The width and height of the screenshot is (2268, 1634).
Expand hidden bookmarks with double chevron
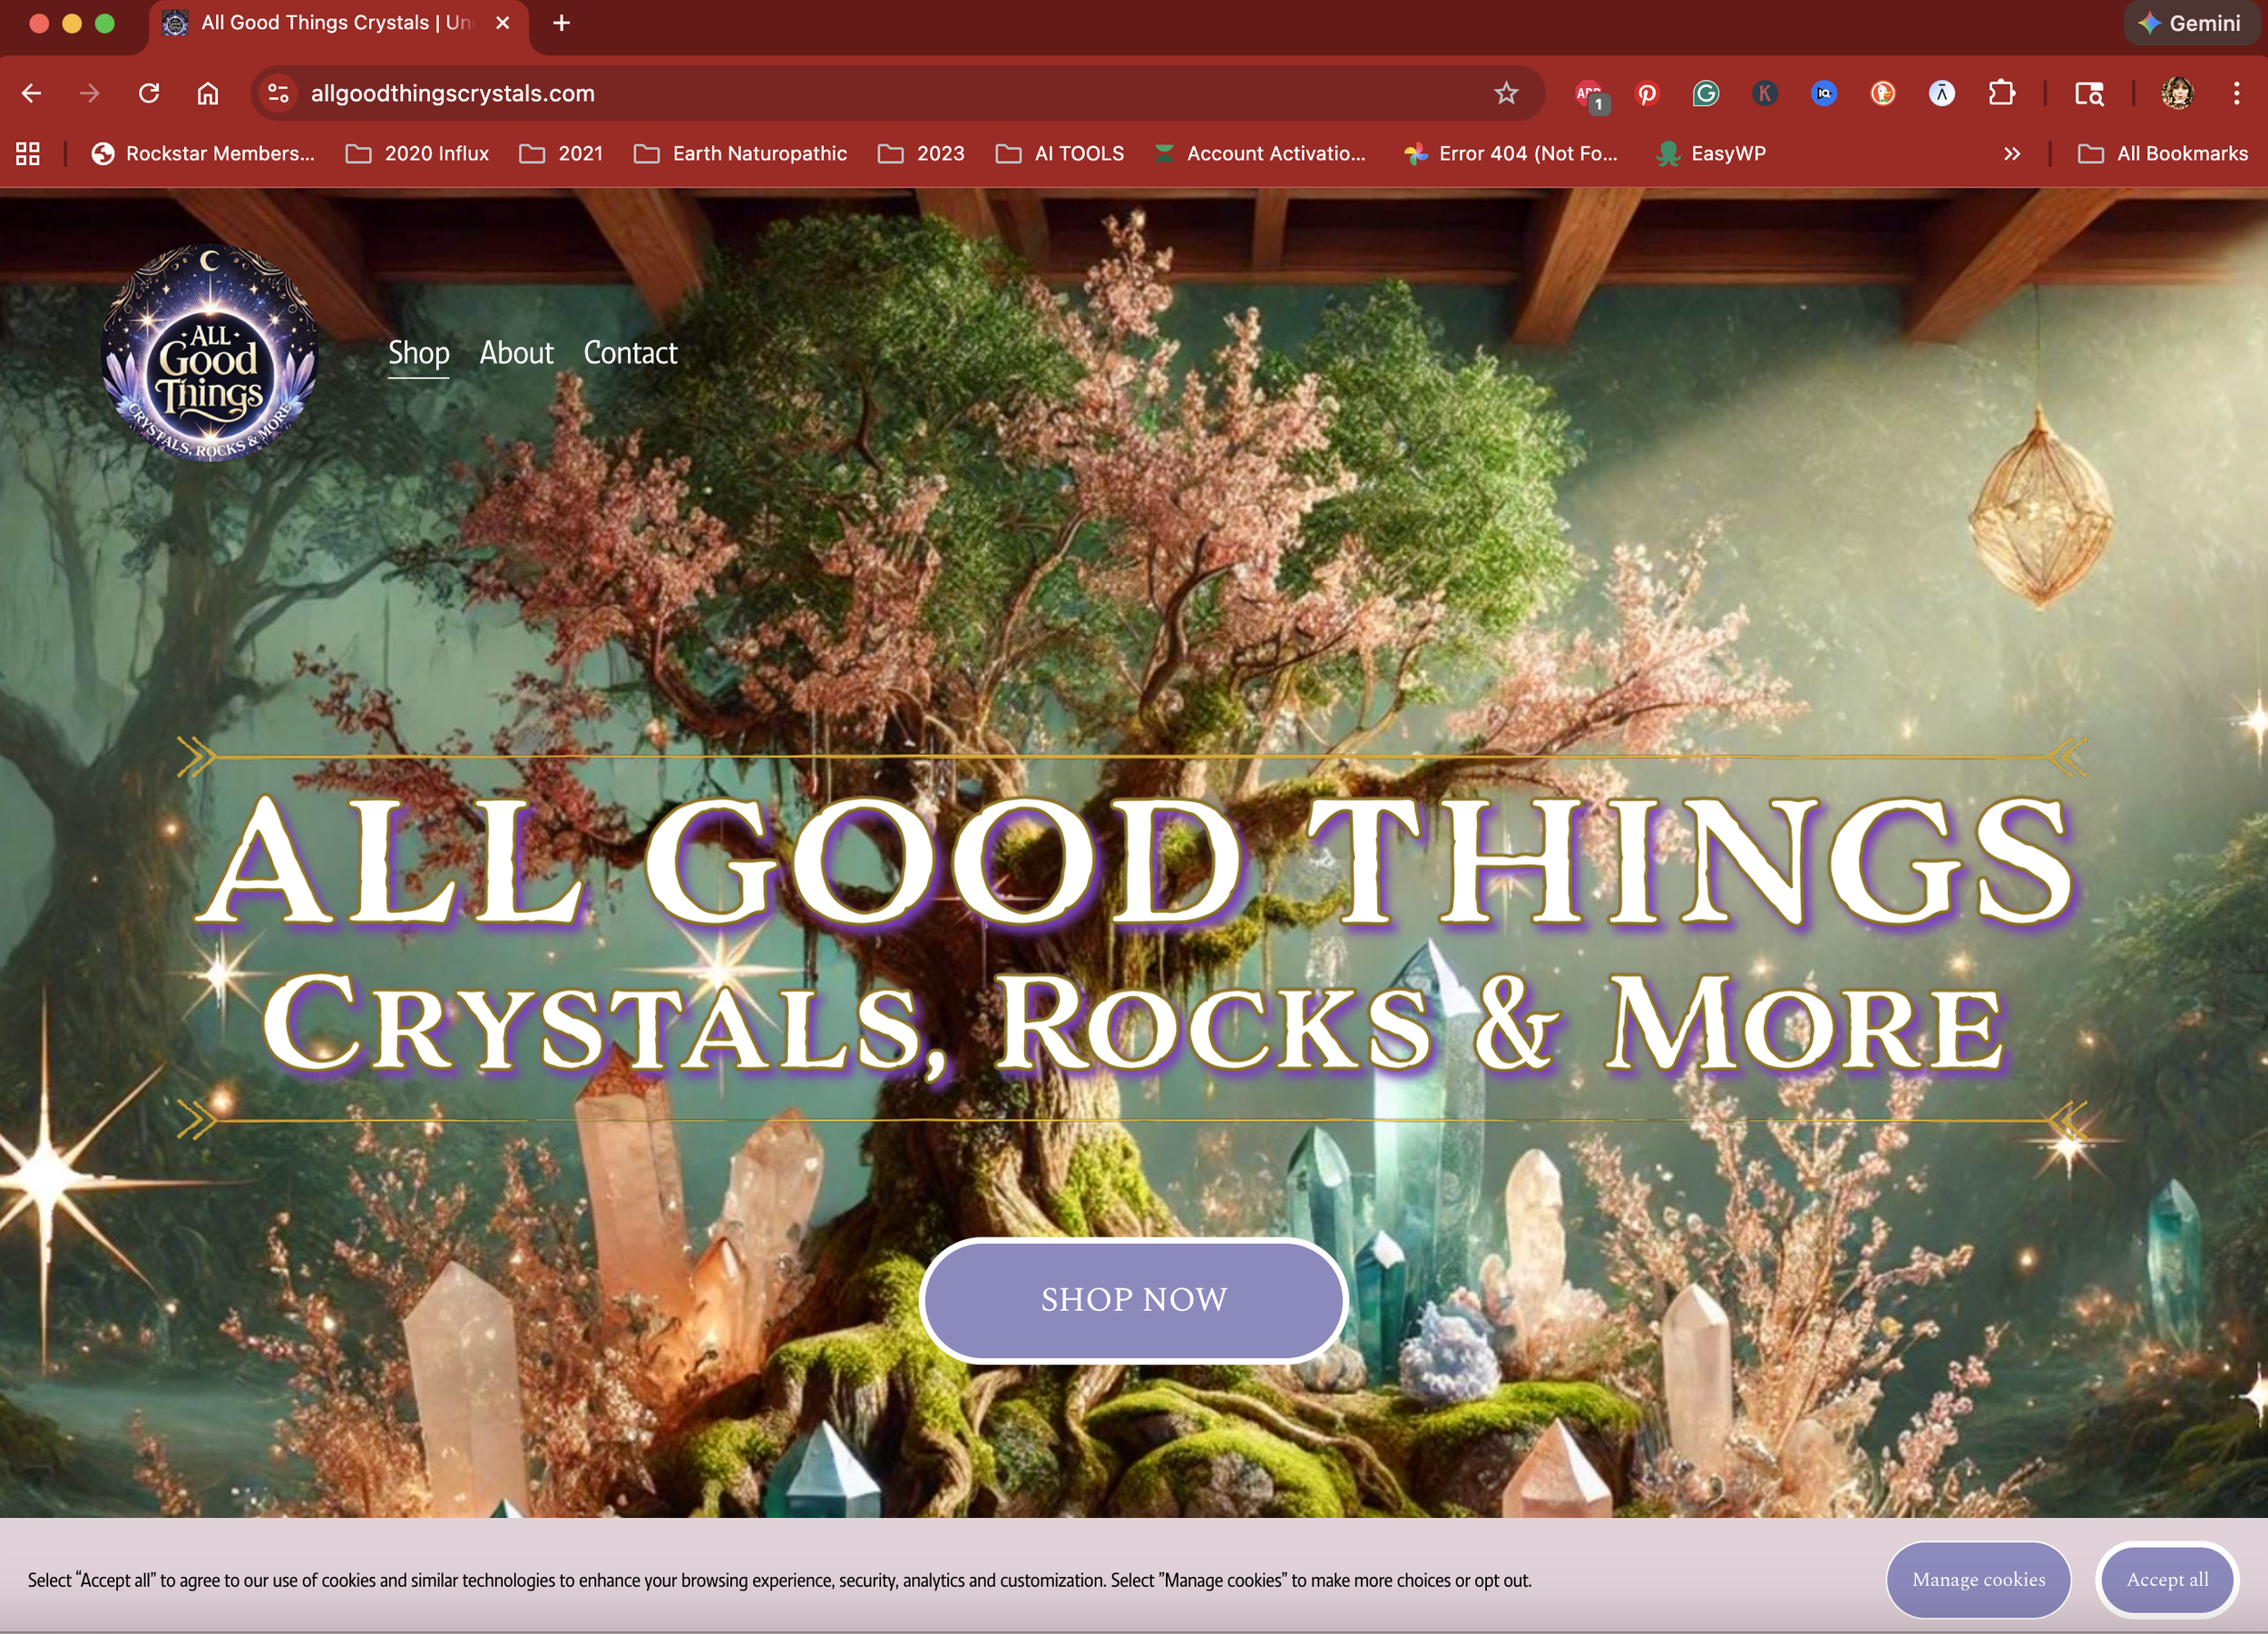tap(2011, 154)
